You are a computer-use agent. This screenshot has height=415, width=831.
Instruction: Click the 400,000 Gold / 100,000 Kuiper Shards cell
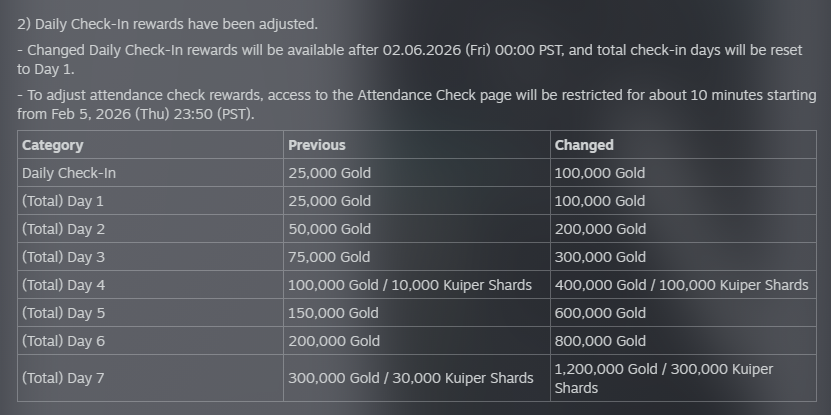point(680,285)
